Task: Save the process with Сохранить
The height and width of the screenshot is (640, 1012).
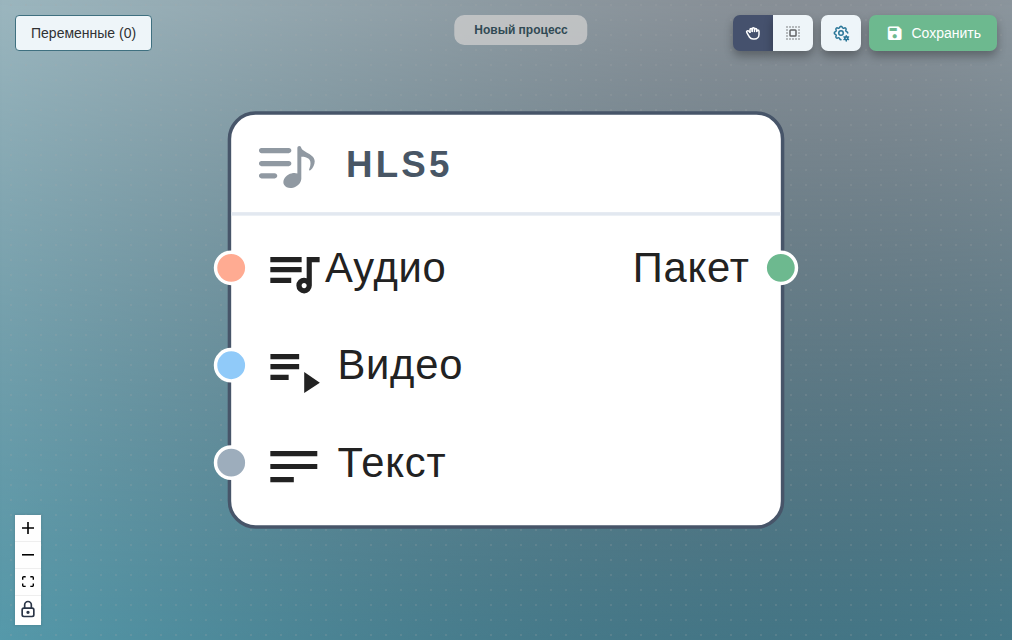Action: [x=933, y=33]
